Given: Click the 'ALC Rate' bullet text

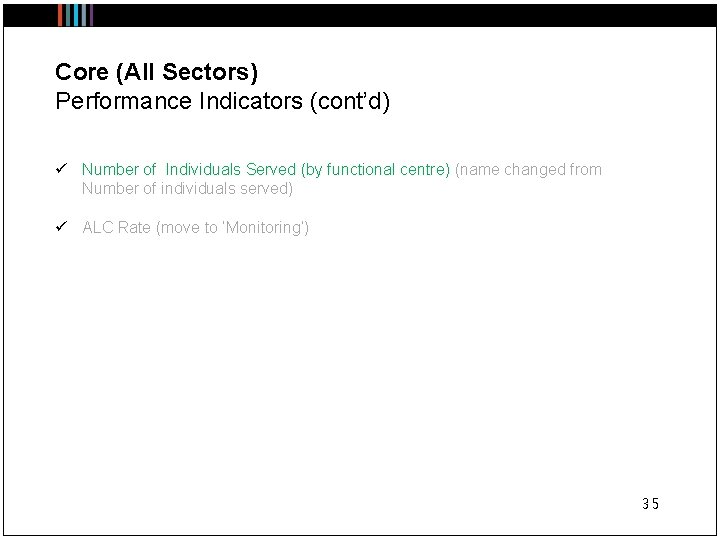Looking at the screenshot, I should click(117, 227).
